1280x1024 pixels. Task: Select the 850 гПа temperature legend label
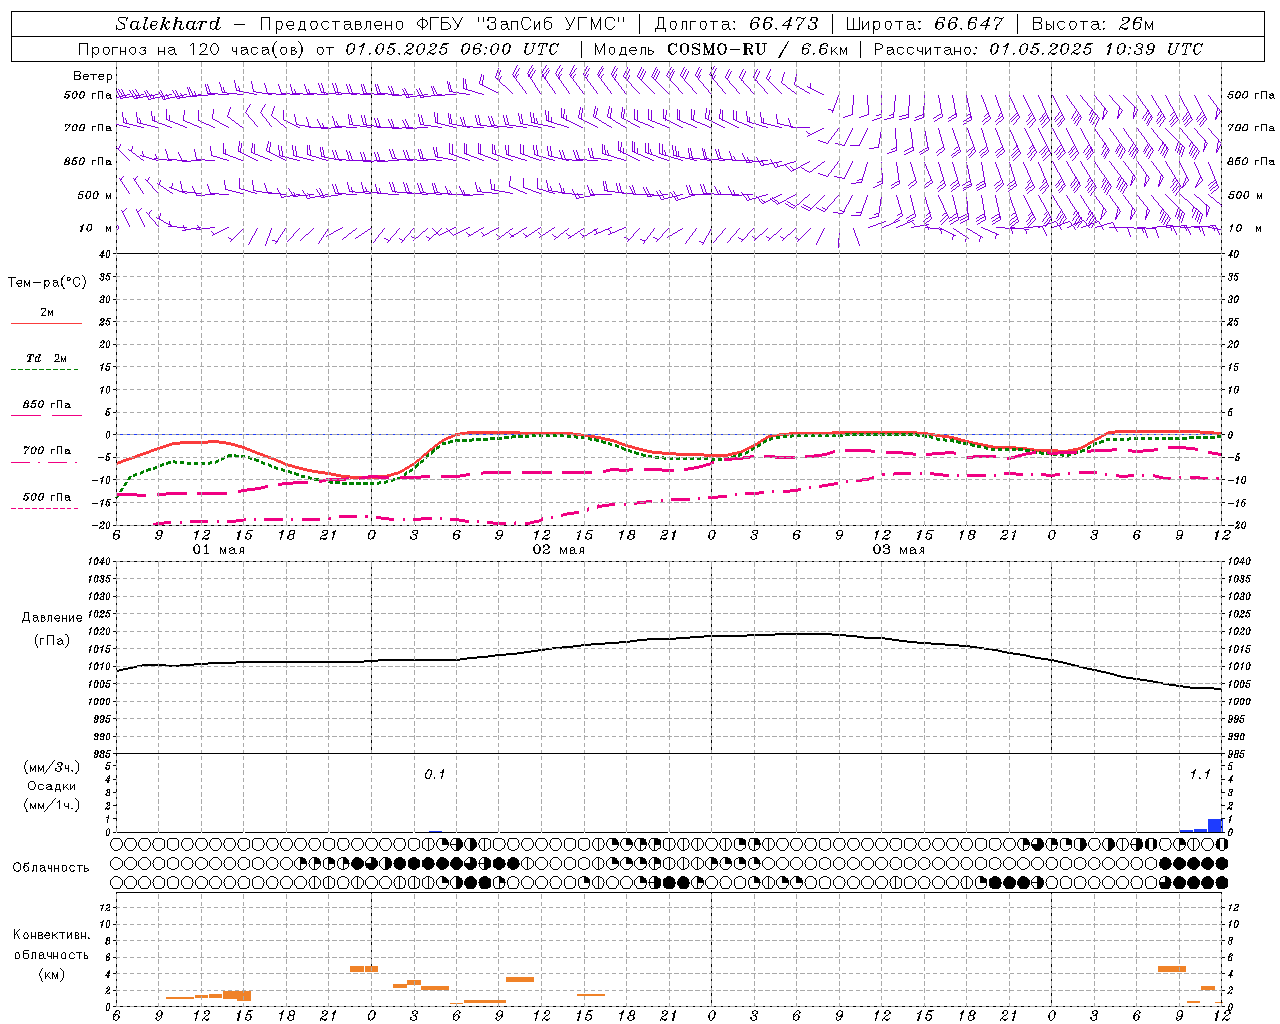pos(46,405)
